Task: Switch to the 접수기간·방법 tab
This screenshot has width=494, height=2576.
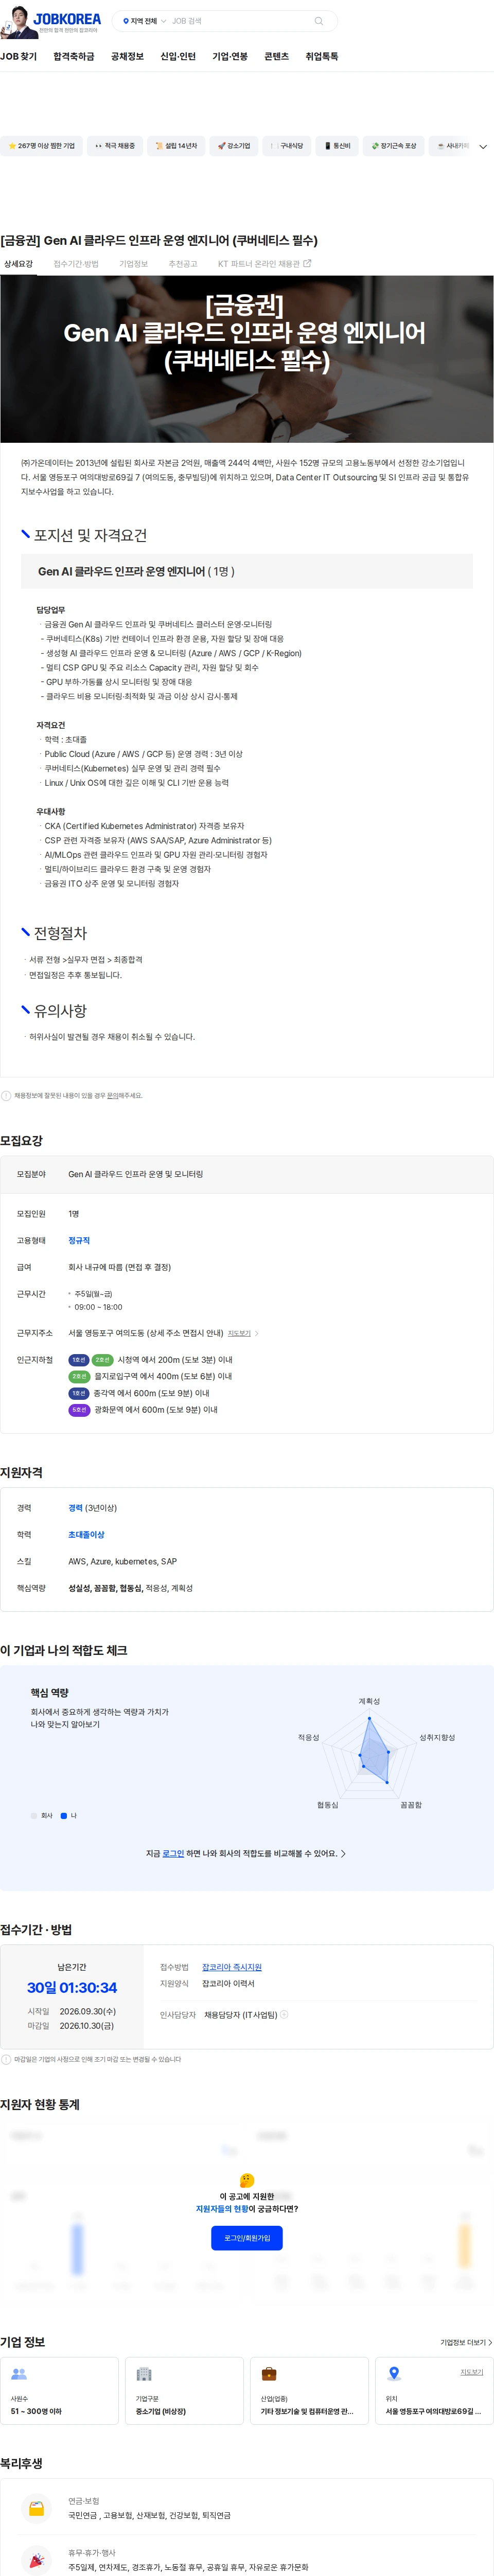Action: (x=76, y=264)
